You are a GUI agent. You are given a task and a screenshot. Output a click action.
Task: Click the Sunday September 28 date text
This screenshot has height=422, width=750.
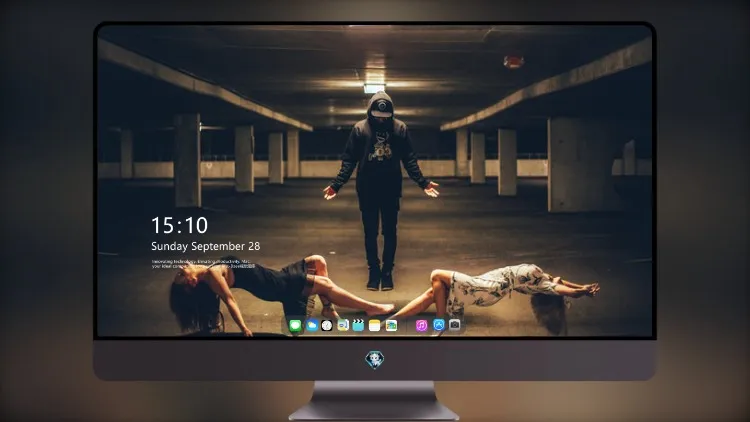point(206,246)
